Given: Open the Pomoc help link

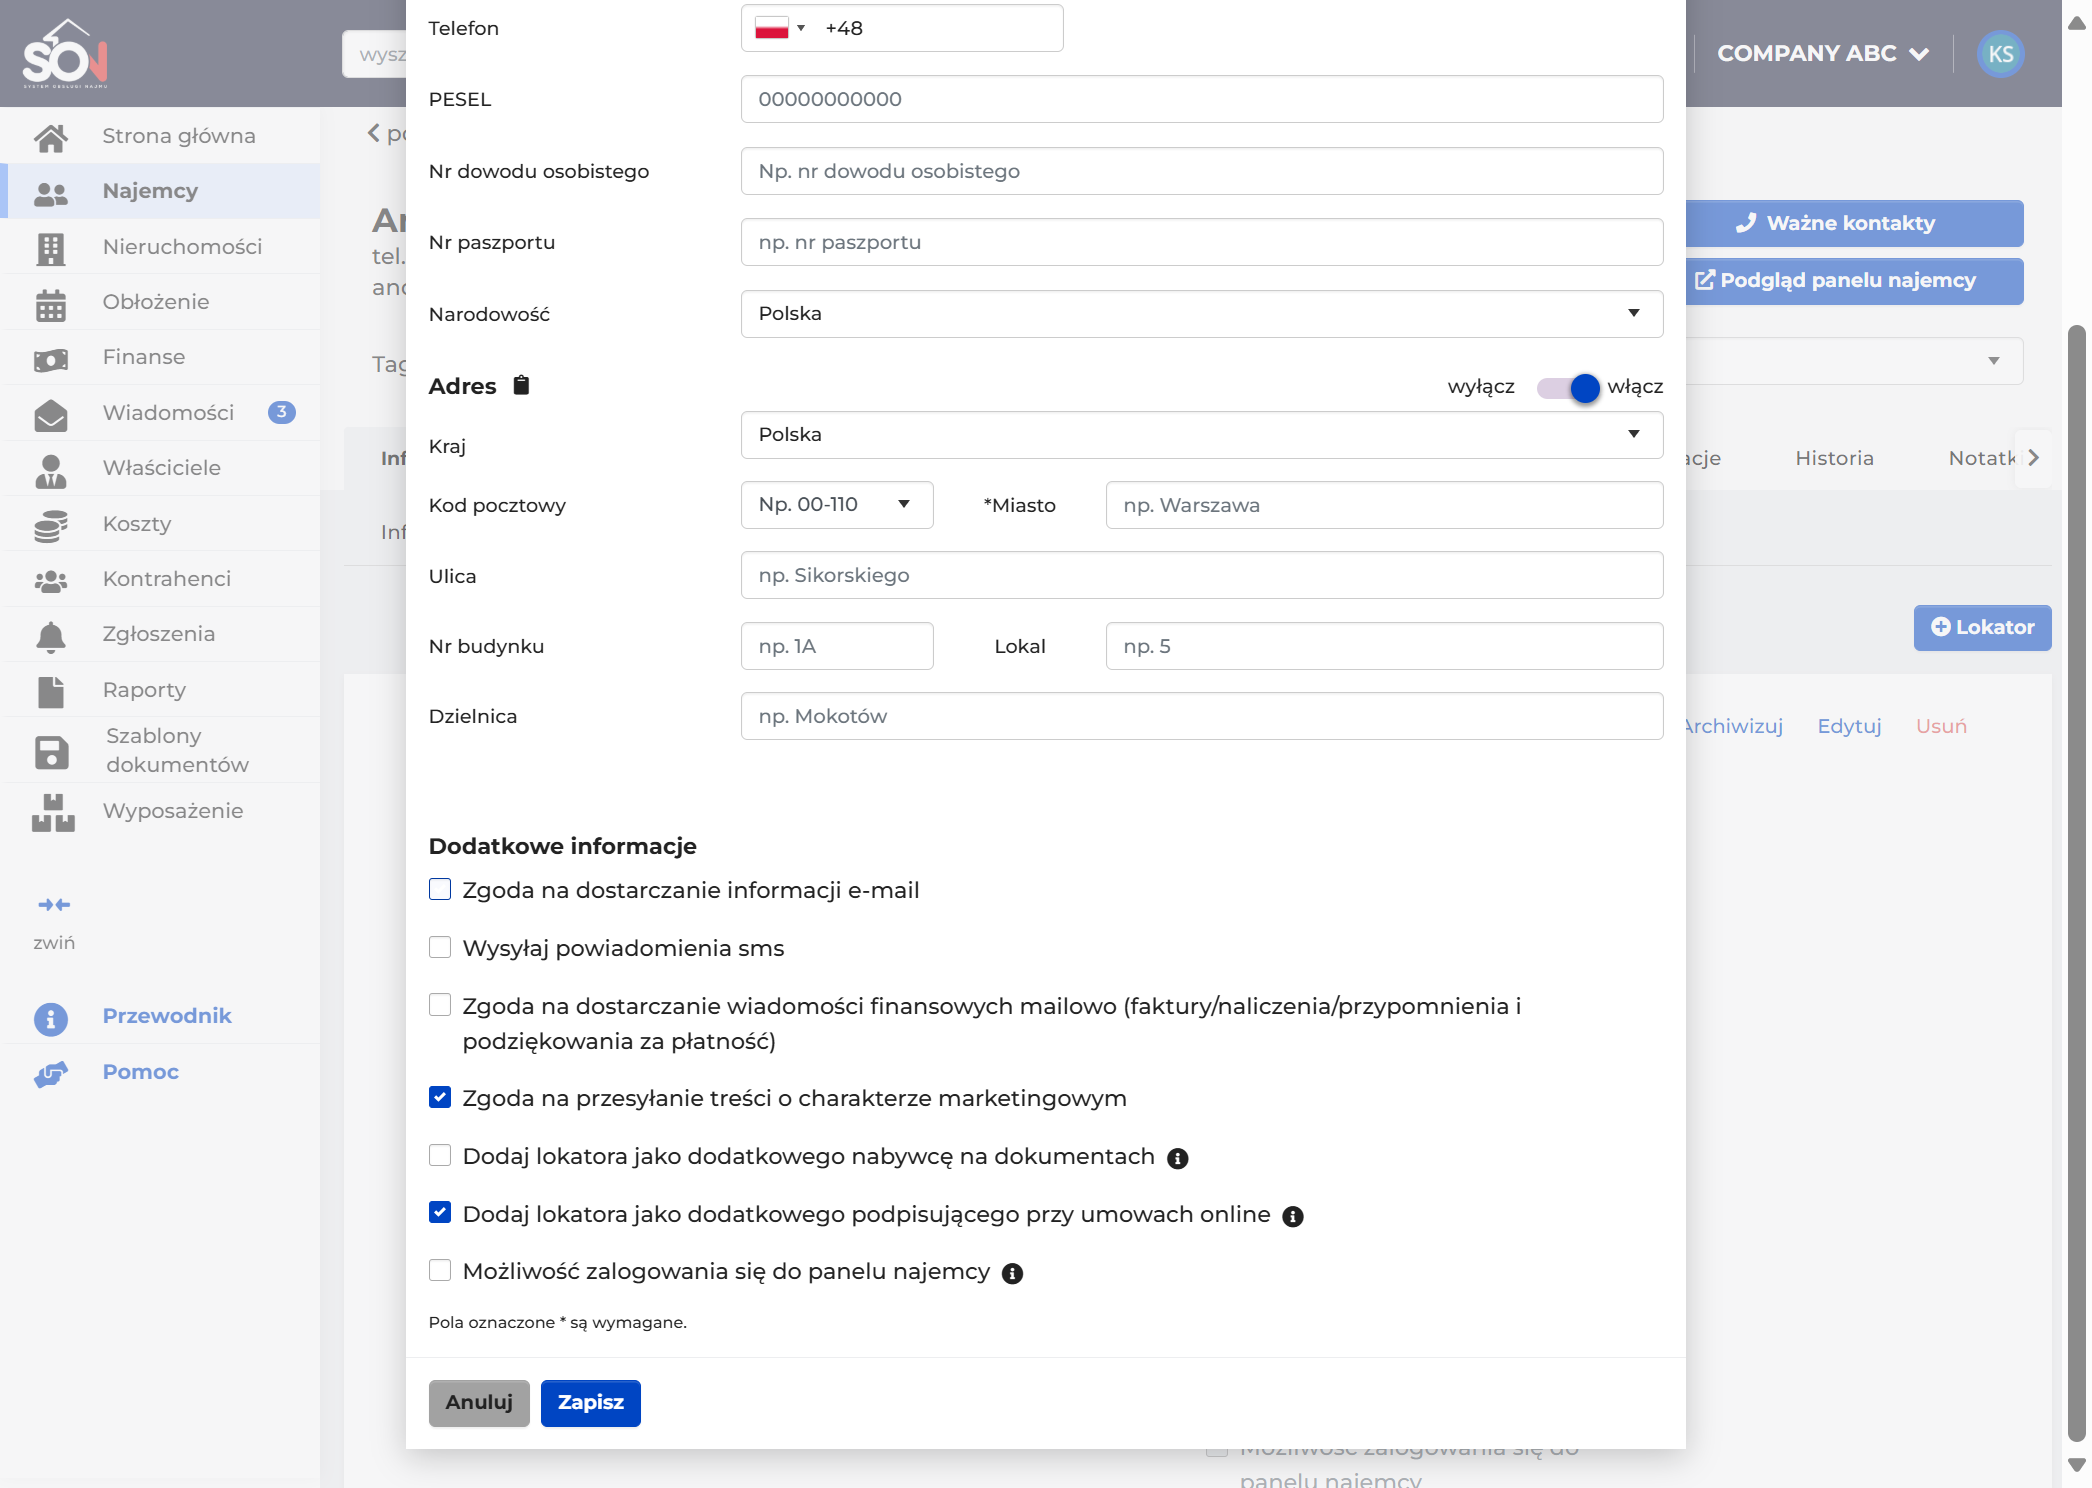Looking at the screenshot, I should [141, 1072].
